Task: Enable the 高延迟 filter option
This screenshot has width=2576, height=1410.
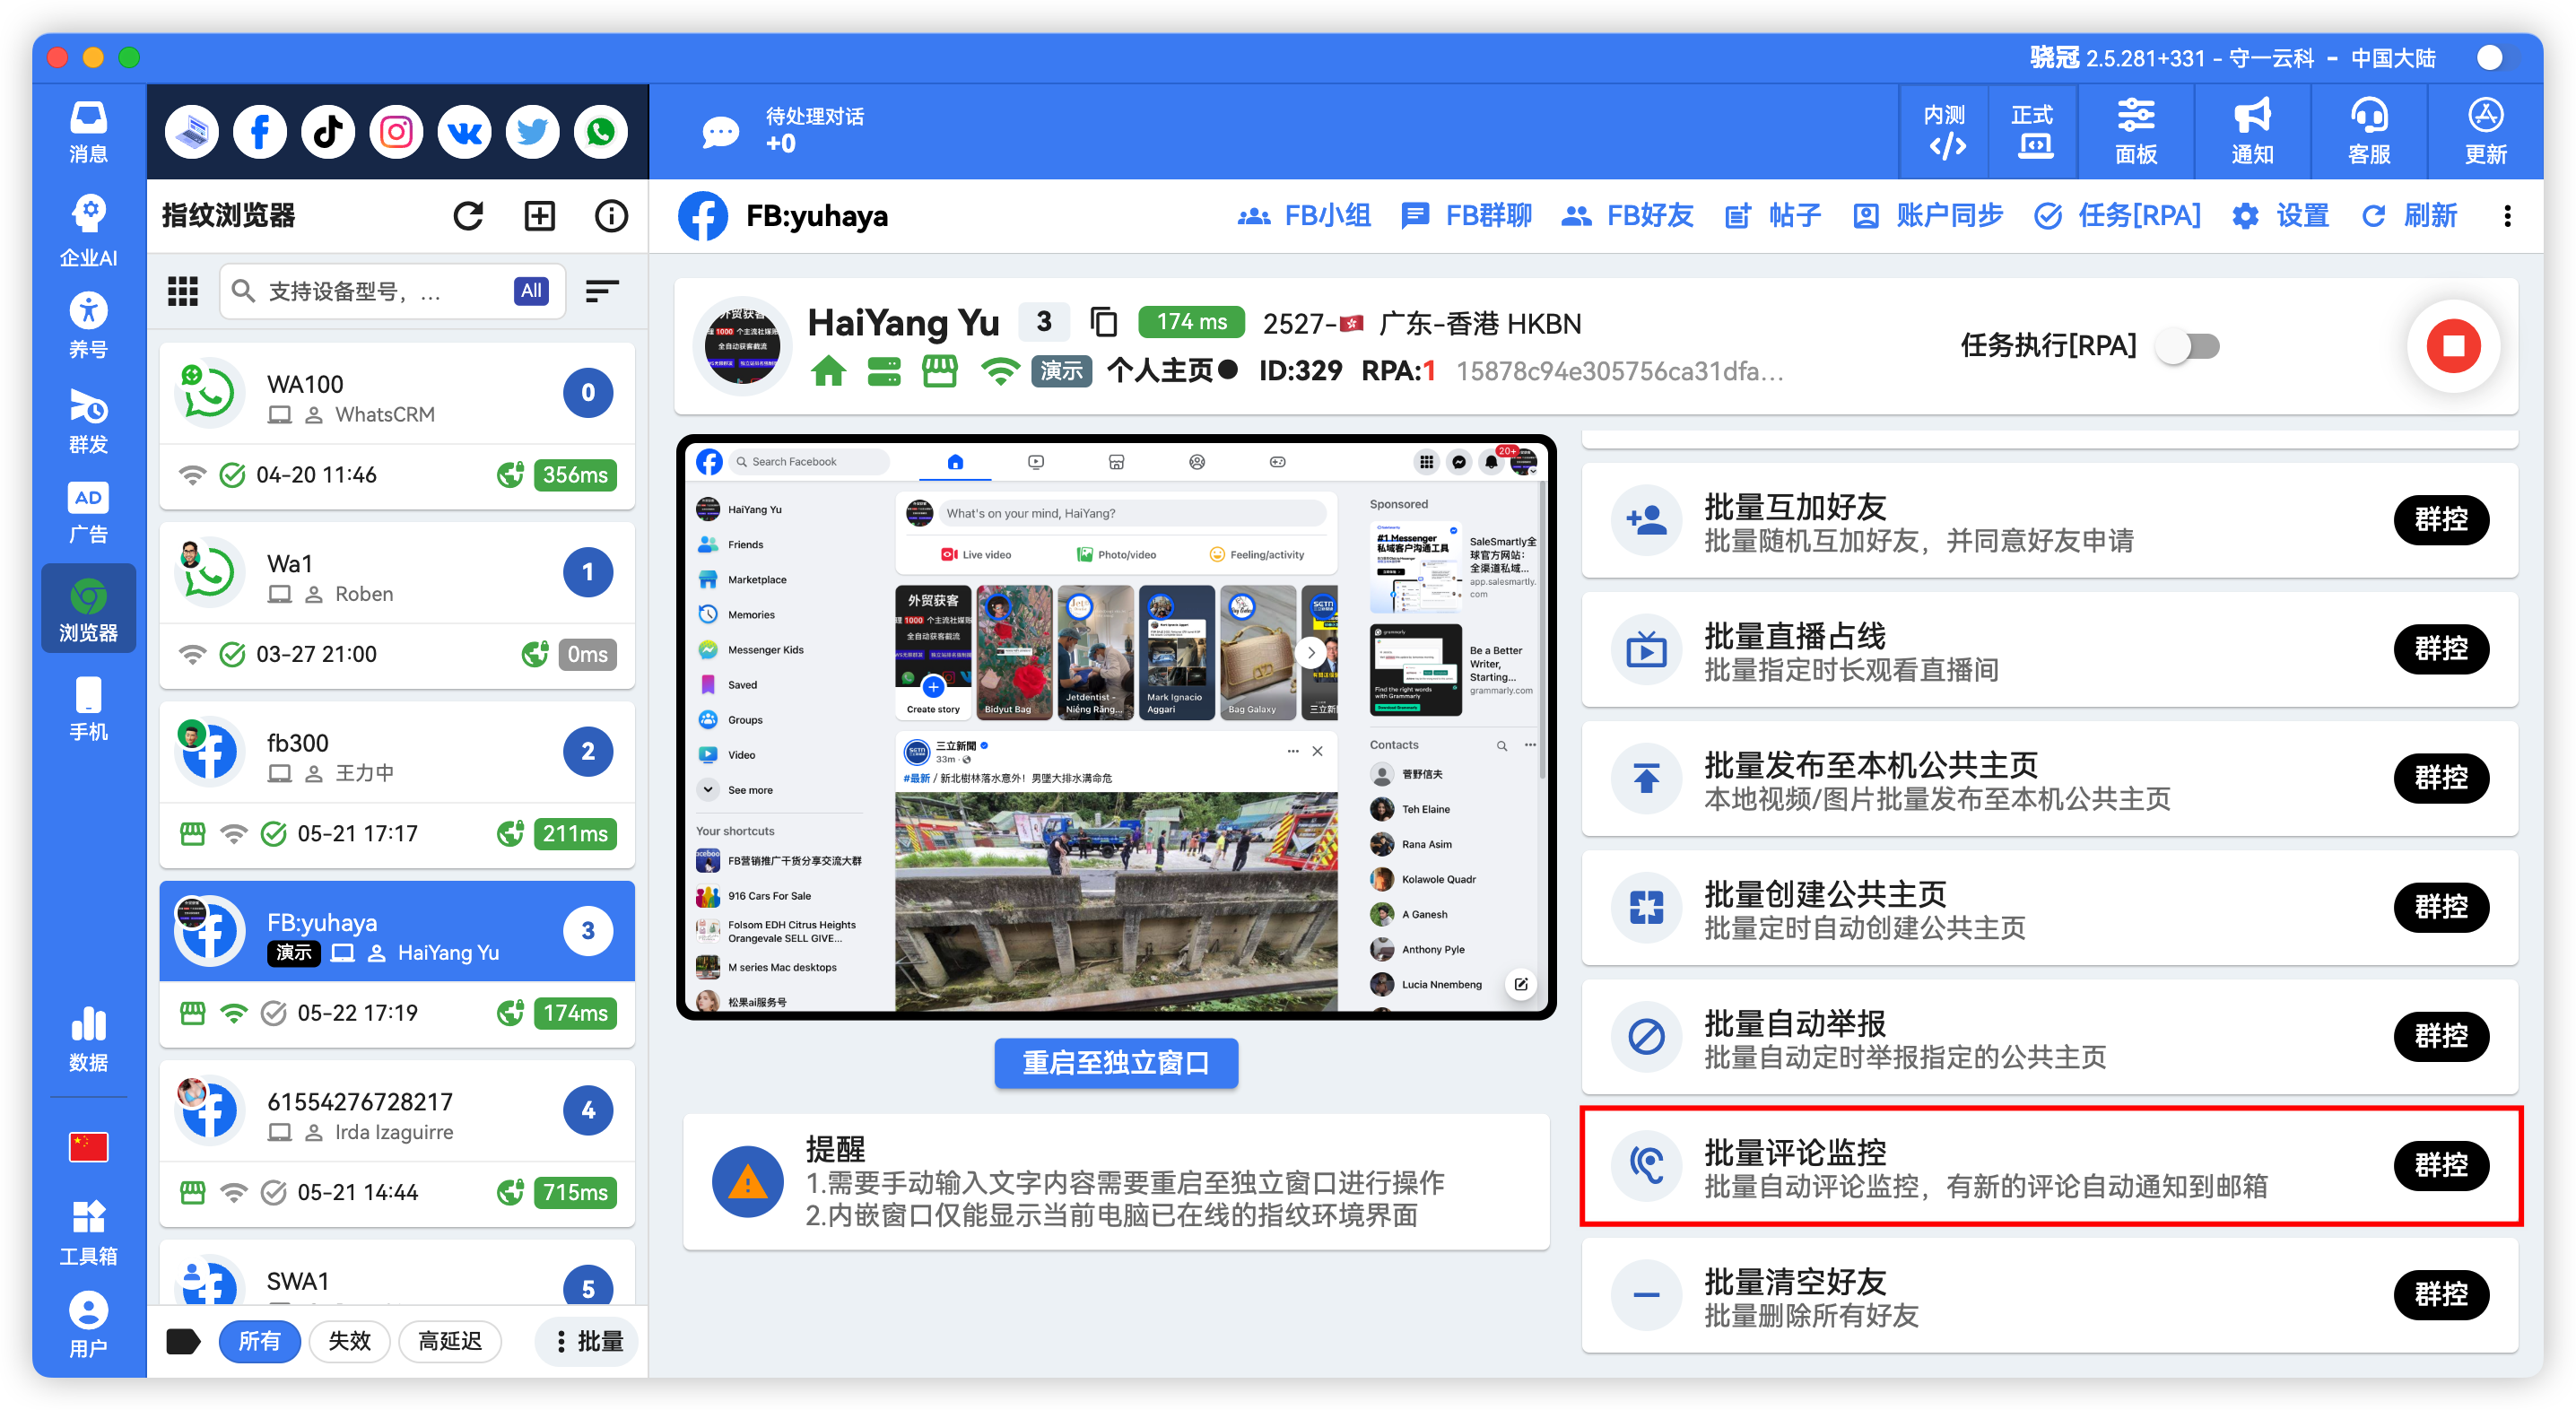Action: pos(450,1341)
